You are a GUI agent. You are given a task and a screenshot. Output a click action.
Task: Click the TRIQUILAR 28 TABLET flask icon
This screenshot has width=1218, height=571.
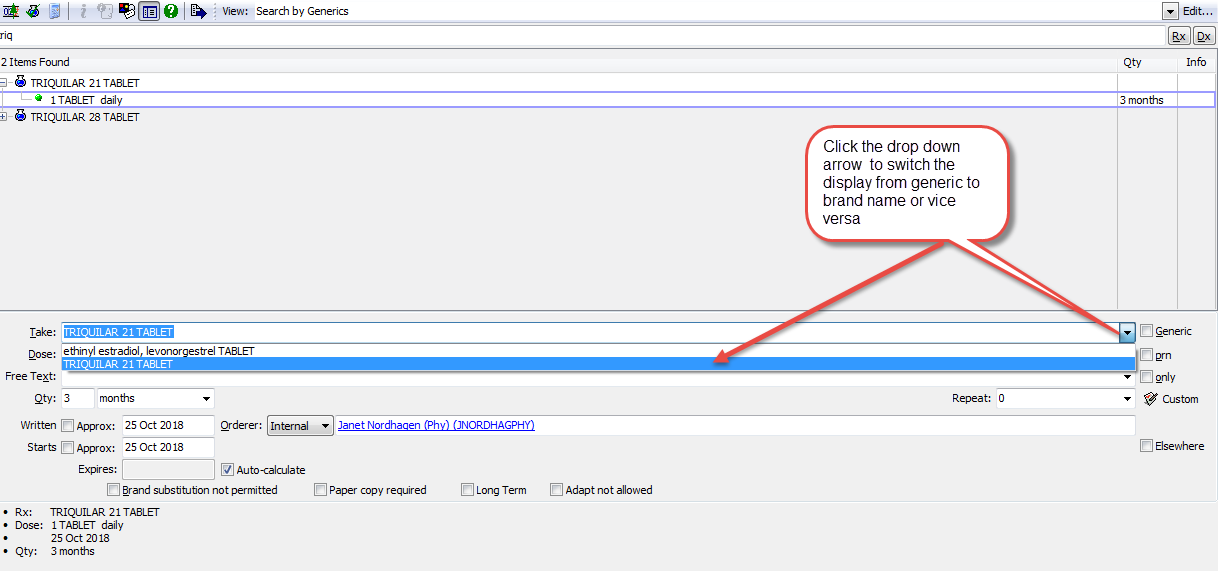[x=21, y=117]
